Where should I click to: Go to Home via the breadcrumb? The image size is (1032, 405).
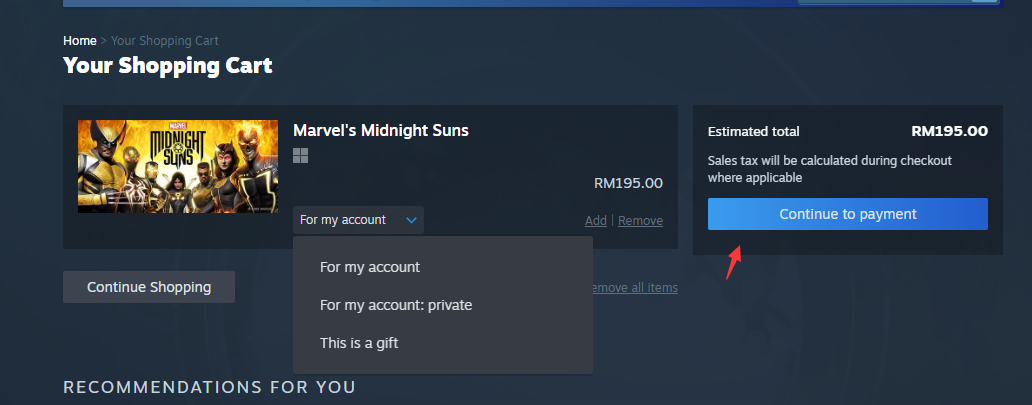click(80, 41)
